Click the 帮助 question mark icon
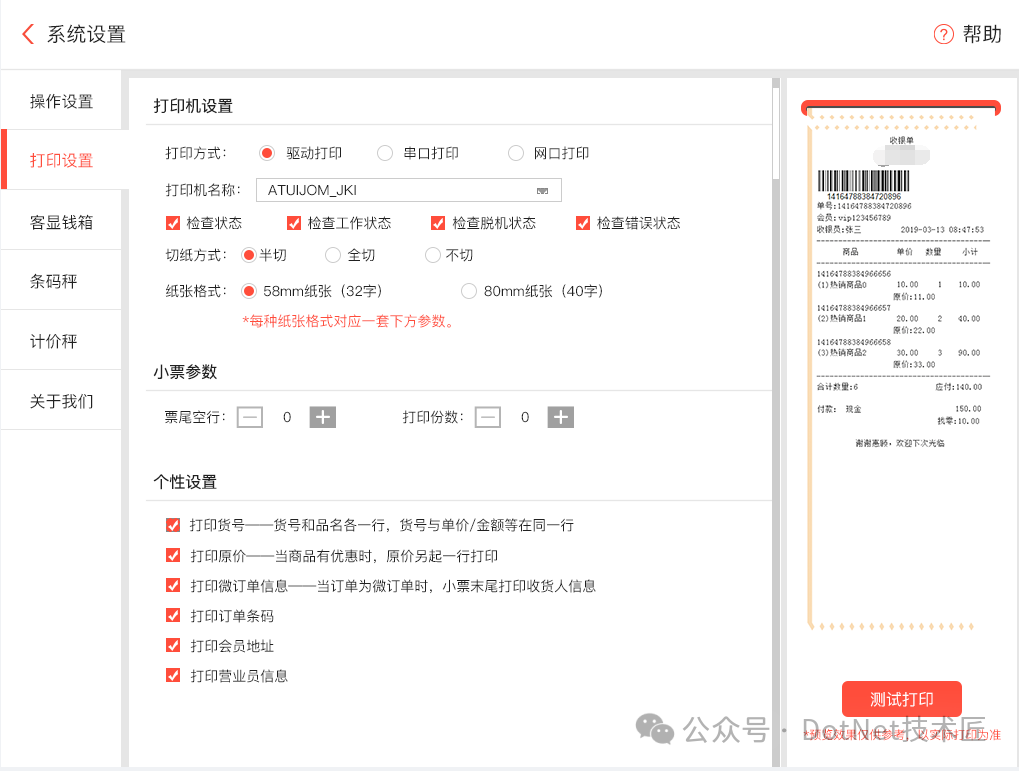This screenshot has width=1019, height=771. coord(943,34)
